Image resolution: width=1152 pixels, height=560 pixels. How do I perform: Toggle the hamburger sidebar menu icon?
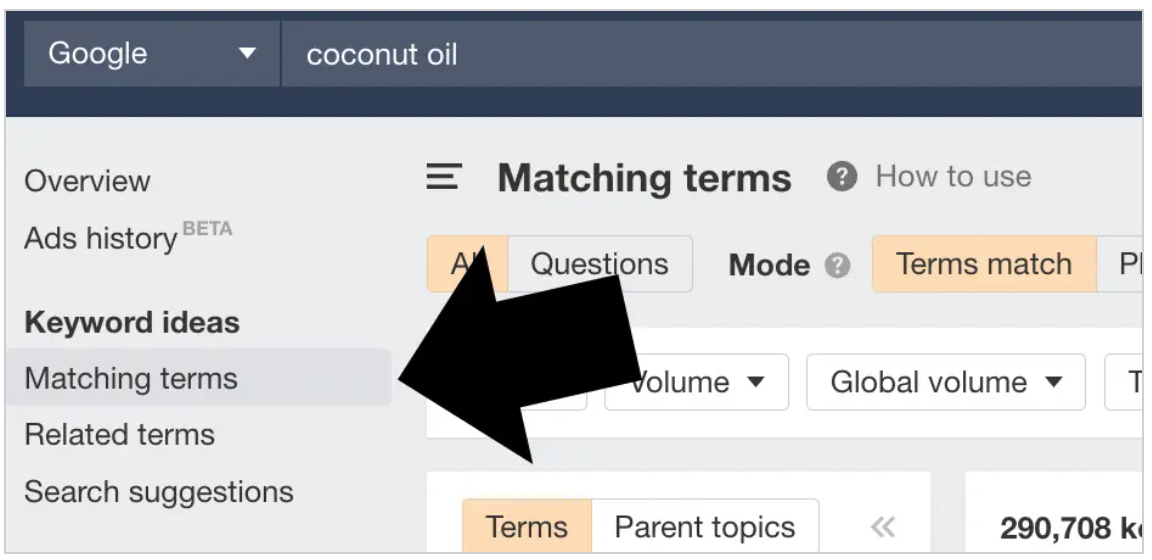point(444,177)
